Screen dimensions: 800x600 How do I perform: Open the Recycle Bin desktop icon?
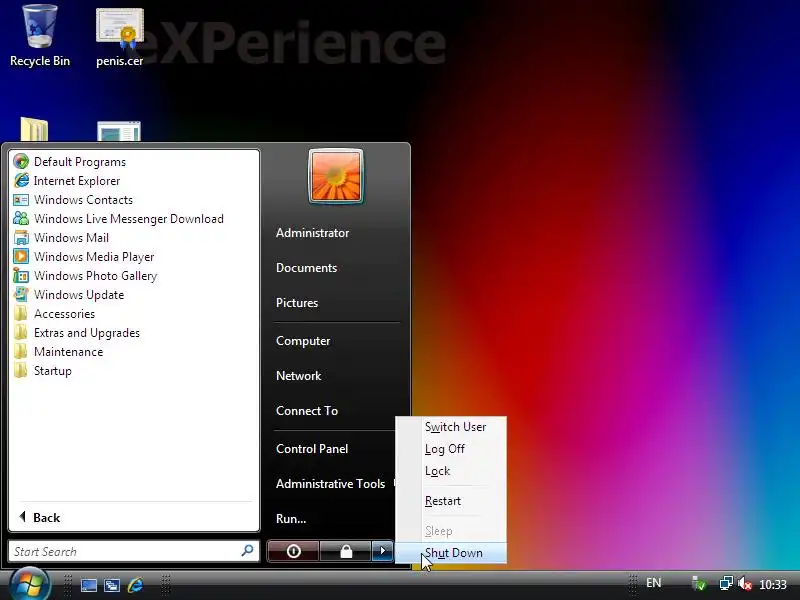point(40,36)
